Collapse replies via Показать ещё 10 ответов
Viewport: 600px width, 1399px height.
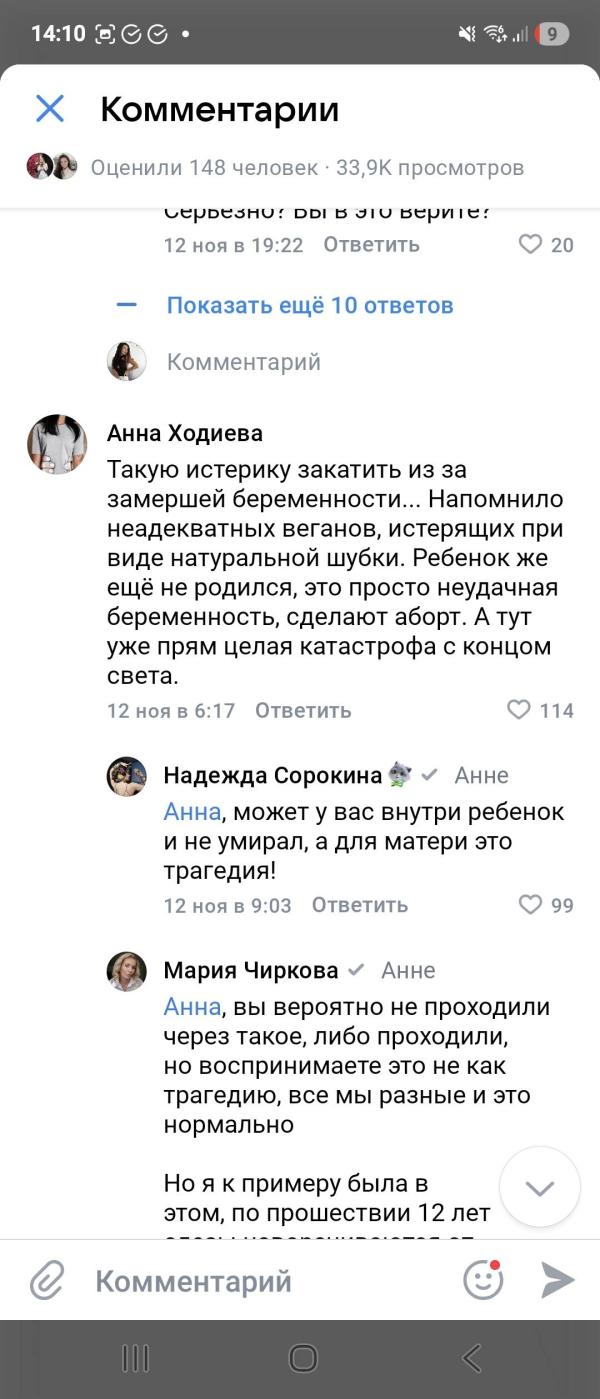click(x=309, y=305)
